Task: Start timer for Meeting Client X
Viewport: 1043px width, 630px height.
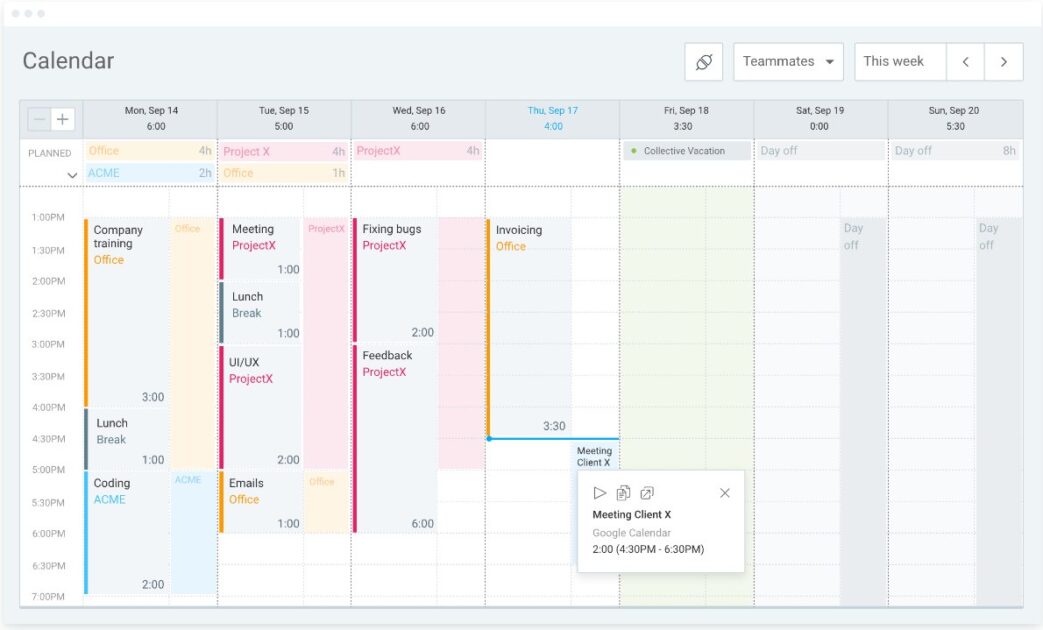Action: (599, 492)
